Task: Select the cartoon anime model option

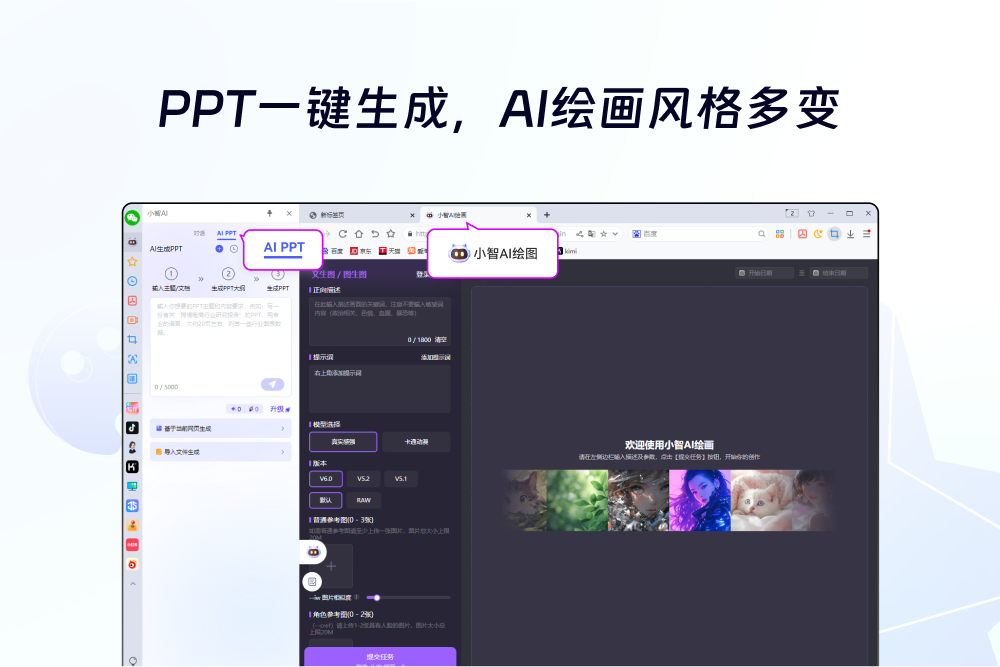Action: [416, 442]
